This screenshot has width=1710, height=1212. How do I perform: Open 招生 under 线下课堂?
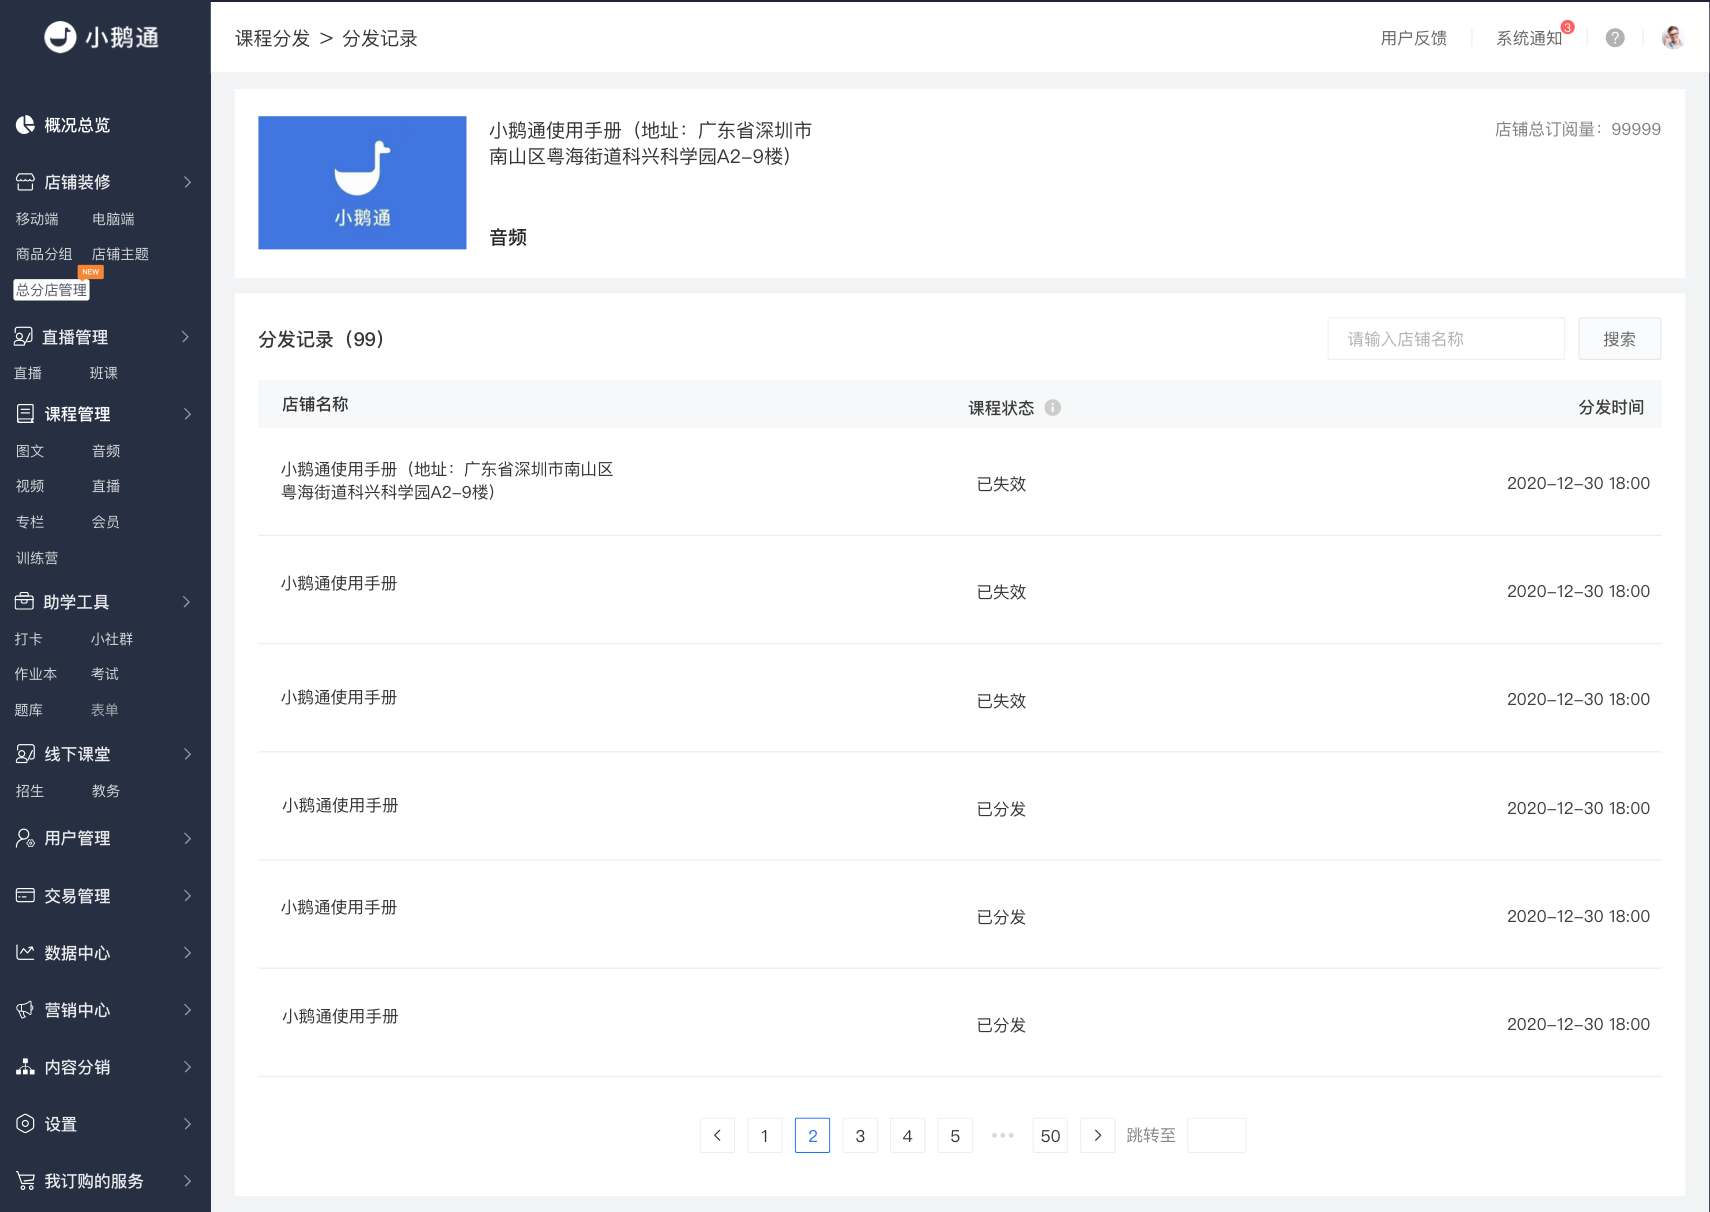tap(30, 791)
